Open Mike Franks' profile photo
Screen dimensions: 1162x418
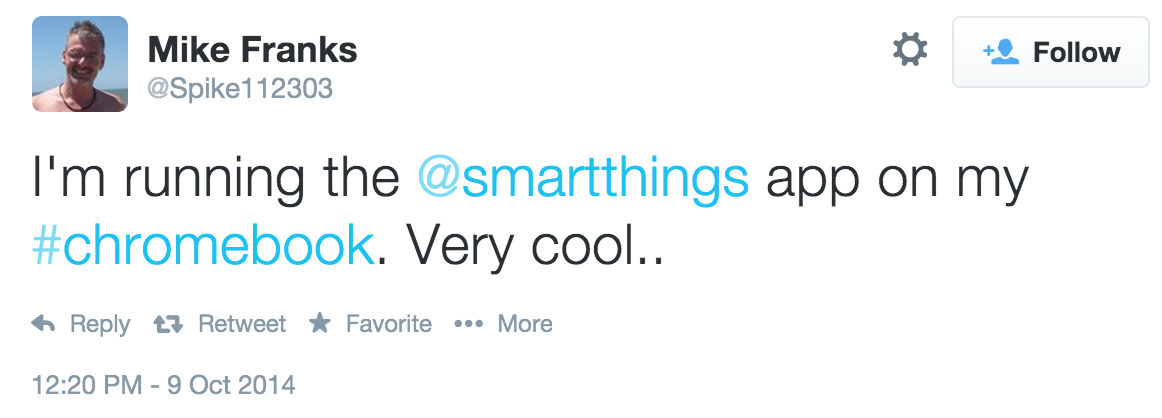[x=80, y=64]
